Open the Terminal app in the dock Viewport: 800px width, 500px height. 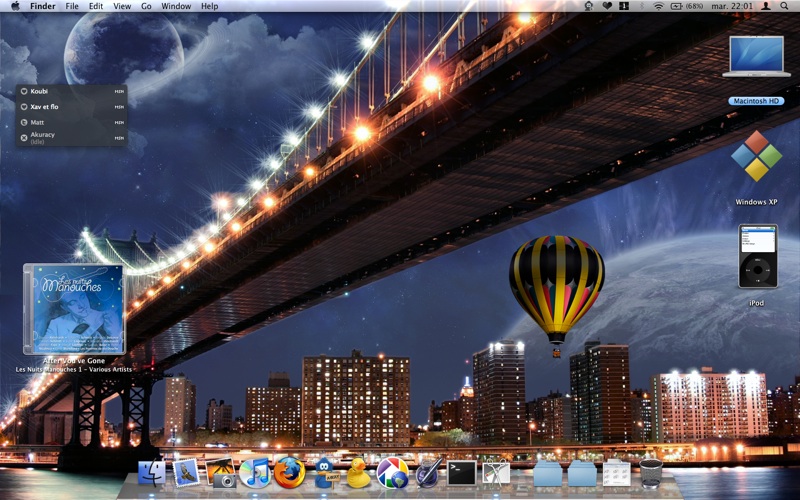pyautogui.click(x=462, y=473)
